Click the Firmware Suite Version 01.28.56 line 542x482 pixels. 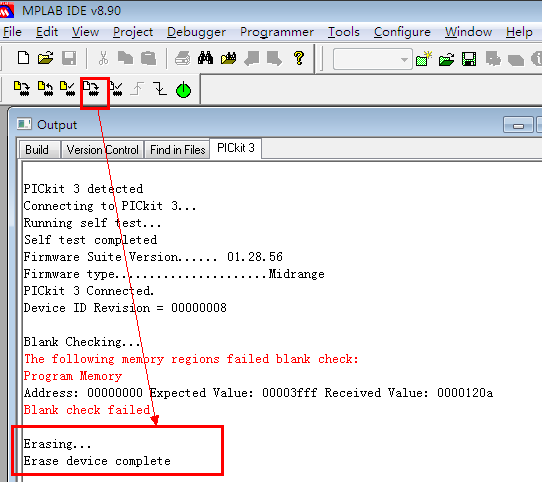pos(153,257)
